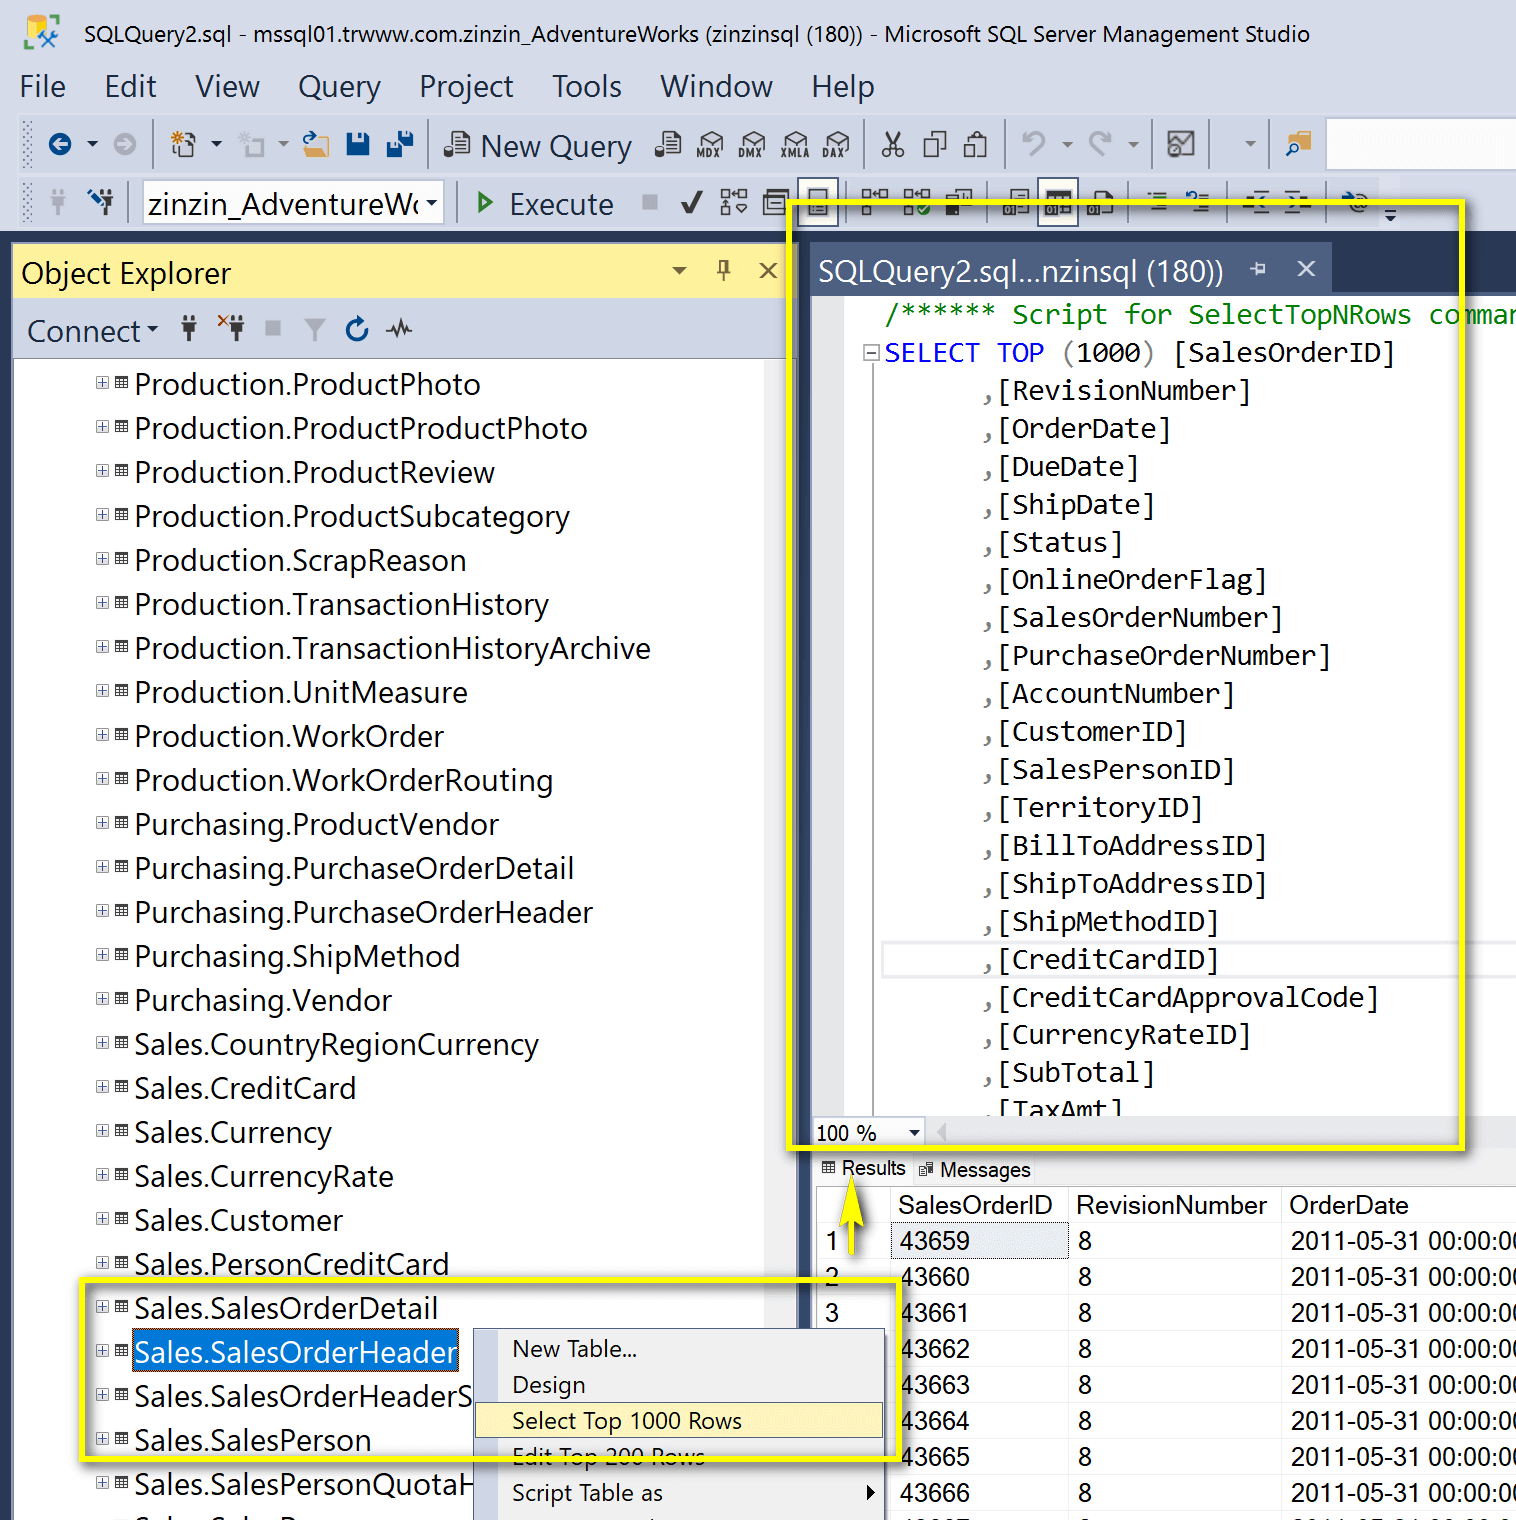This screenshot has height=1520, width=1516.
Task: Toggle Include Actual Execution Plan
Action: (x=875, y=203)
